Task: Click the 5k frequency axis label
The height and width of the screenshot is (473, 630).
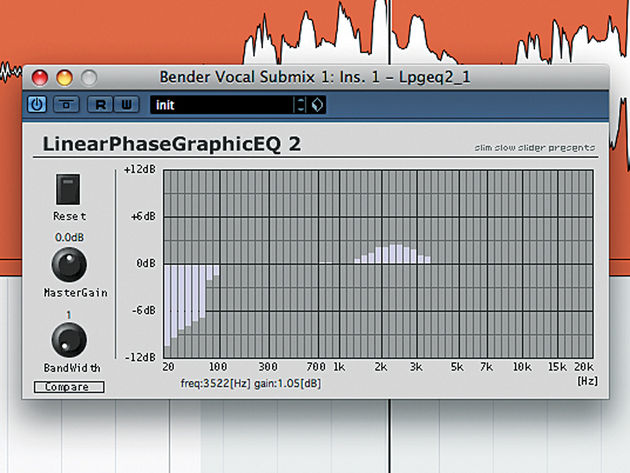Action: click(x=457, y=367)
